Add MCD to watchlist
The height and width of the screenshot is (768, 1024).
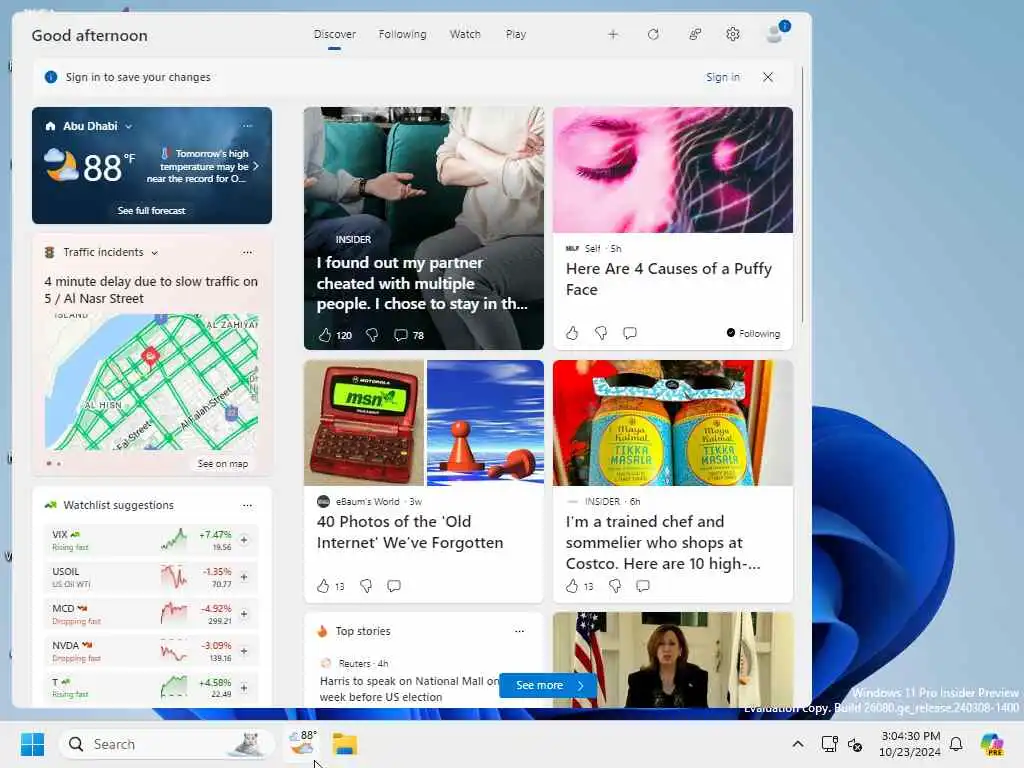[244, 614]
